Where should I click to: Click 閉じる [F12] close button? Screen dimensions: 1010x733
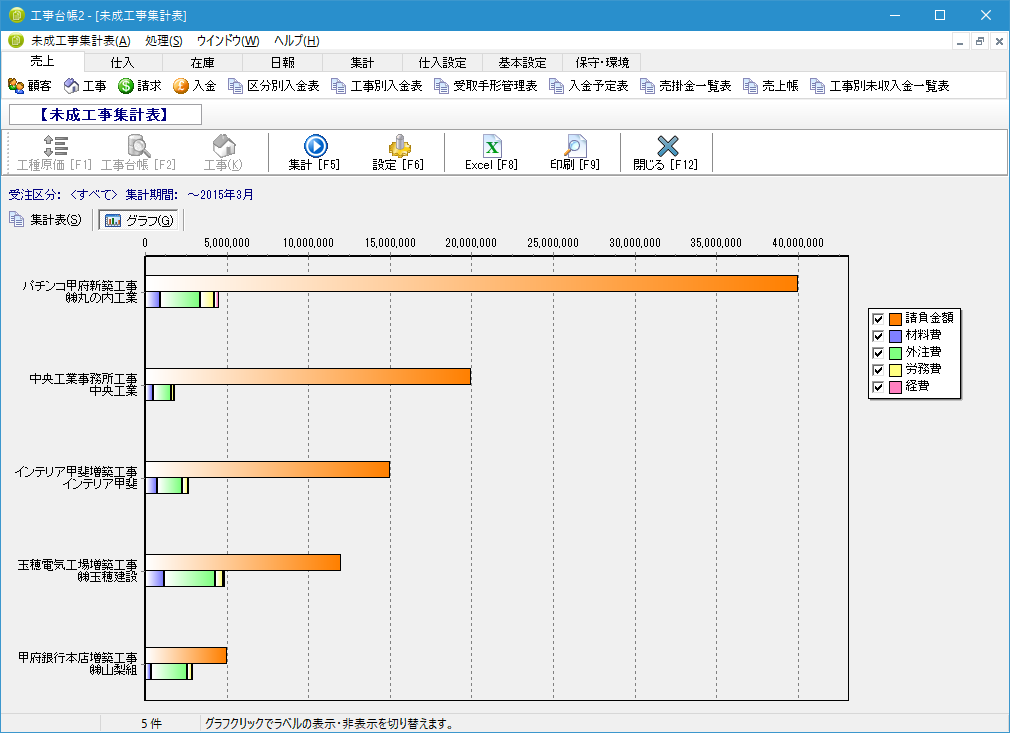point(666,153)
